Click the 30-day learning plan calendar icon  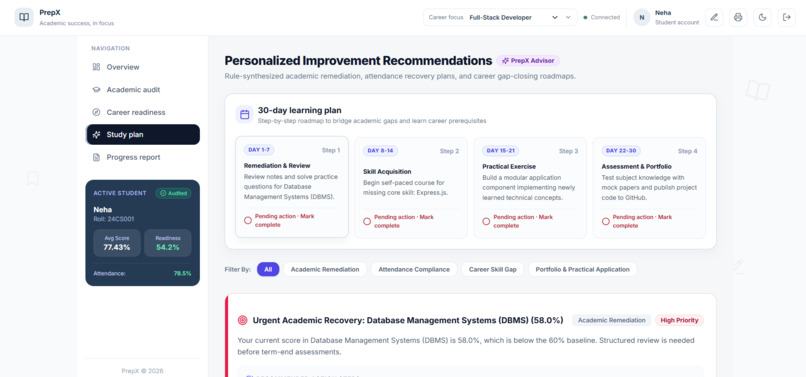click(245, 114)
